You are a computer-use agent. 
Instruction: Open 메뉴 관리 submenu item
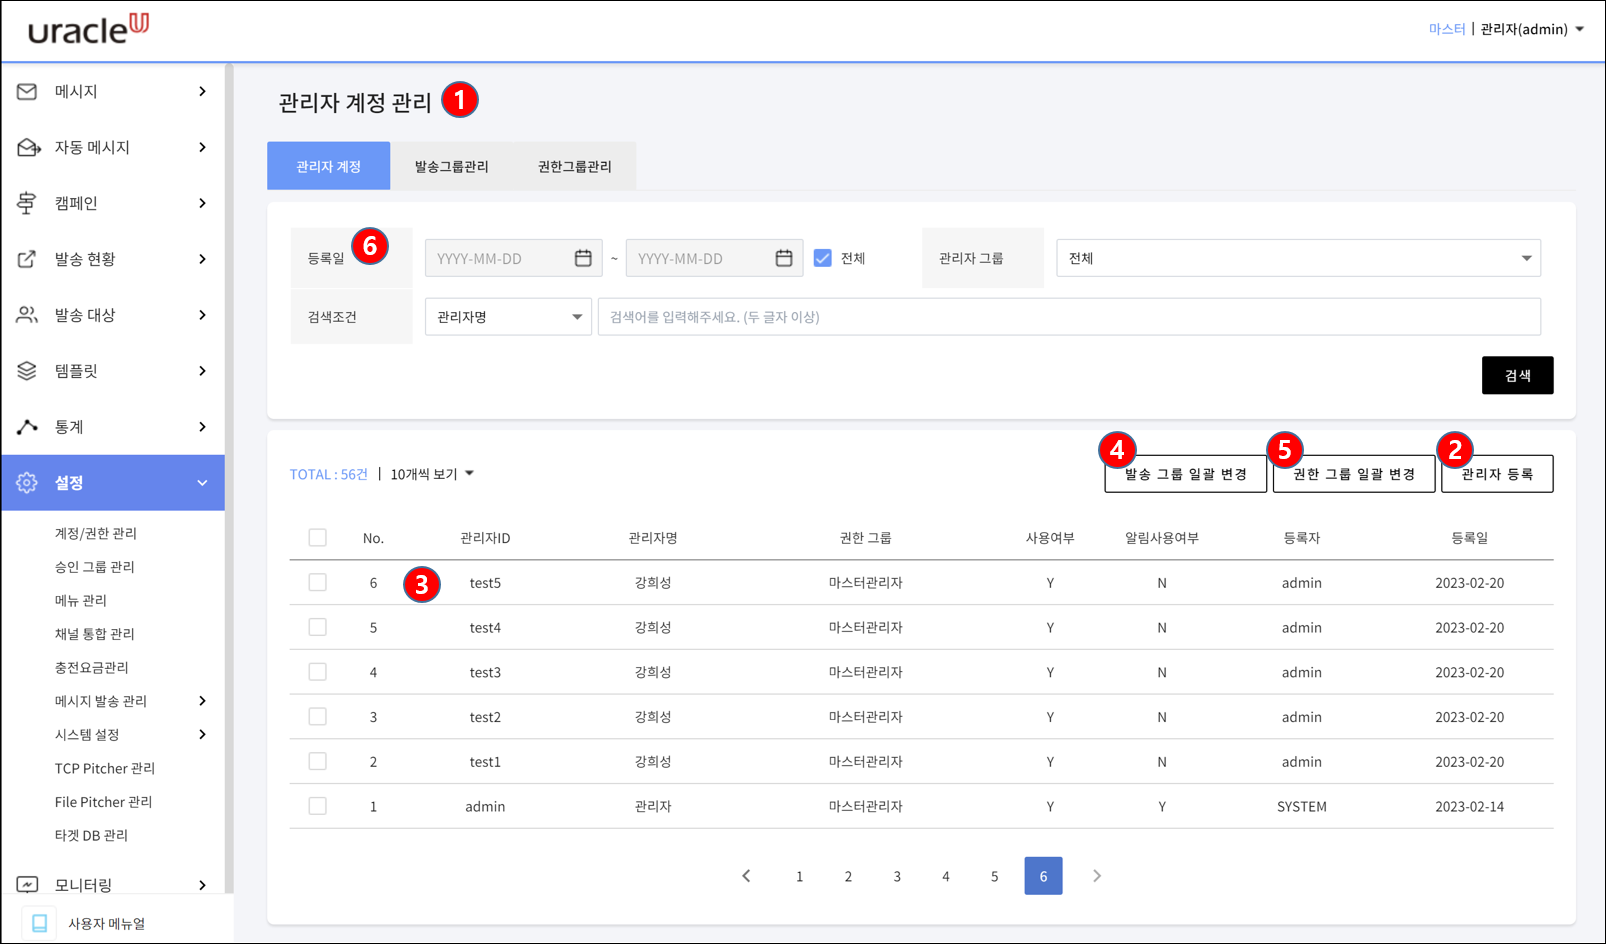point(81,600)
